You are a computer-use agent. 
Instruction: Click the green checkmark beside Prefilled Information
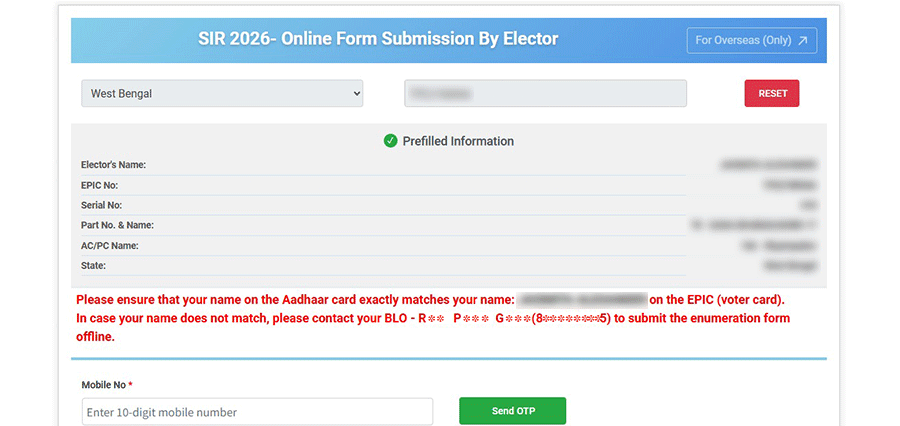(391, 141)
